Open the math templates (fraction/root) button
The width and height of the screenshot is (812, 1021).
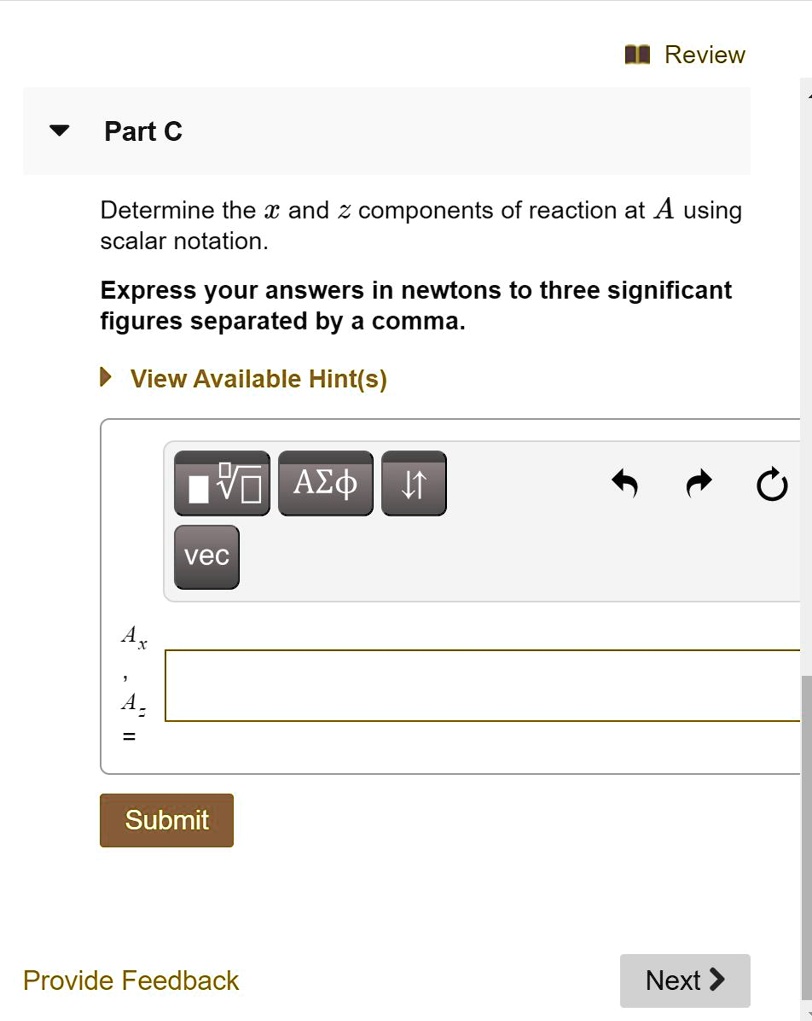222,484
